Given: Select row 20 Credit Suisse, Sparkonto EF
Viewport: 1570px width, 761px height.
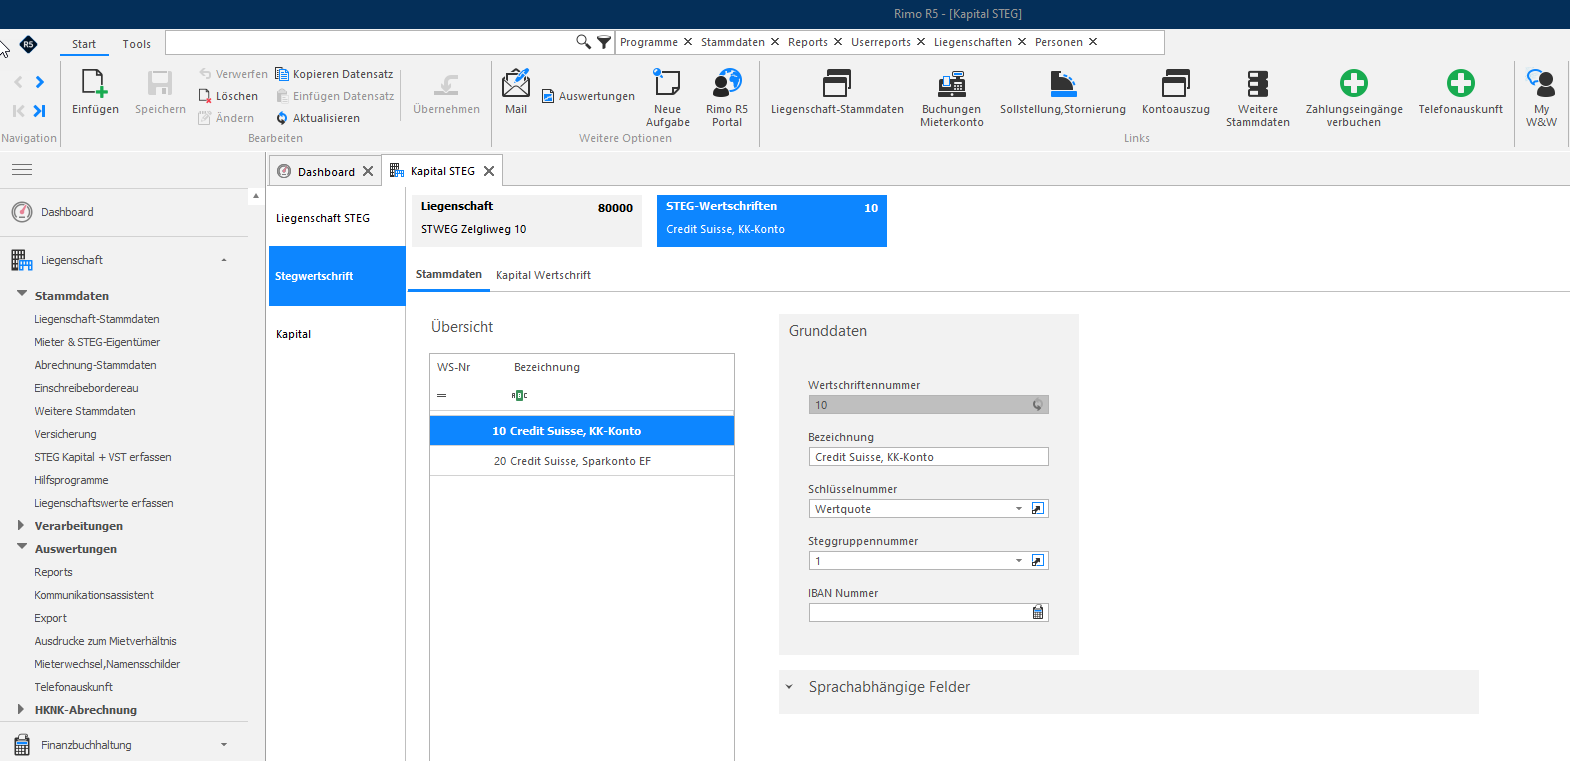Looking at the screenshot, I should (582, 461).
